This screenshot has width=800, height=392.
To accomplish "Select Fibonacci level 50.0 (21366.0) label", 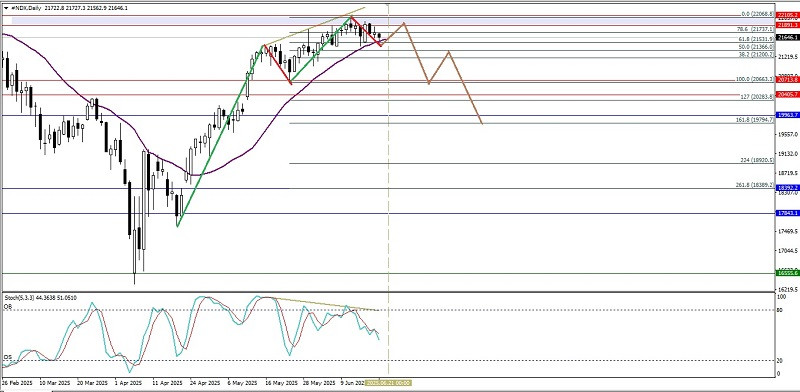I will [x=756, y=46].
